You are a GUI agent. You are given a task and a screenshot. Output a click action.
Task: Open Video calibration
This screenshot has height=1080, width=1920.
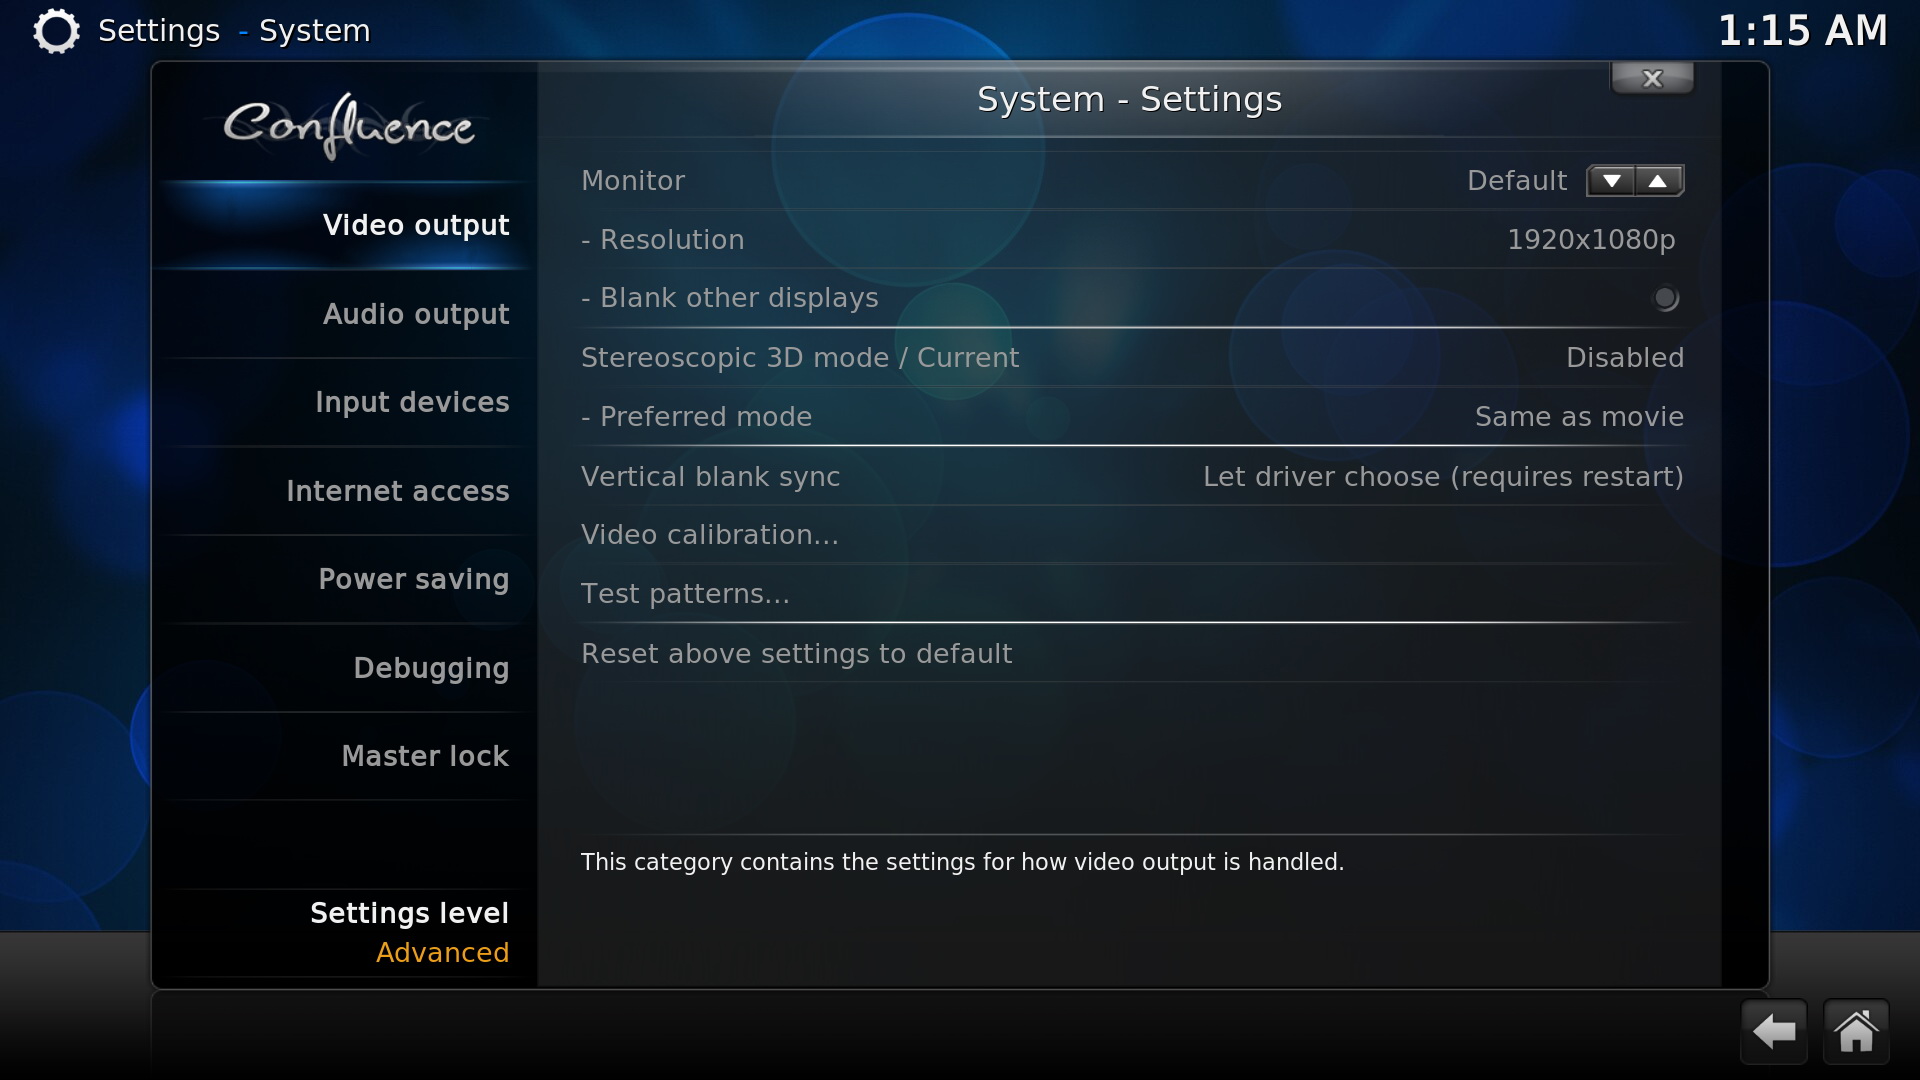(1132, 535)
